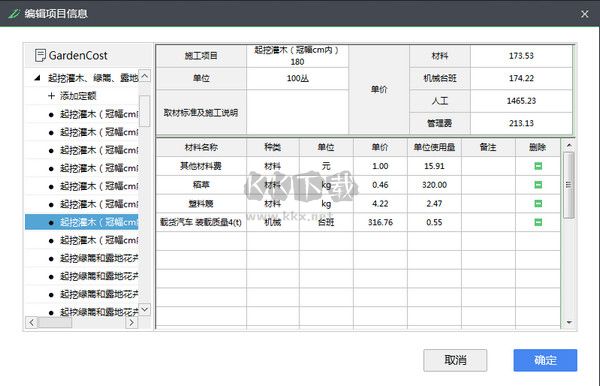Click delete icon for 塑料膜 row

point(538,204)
